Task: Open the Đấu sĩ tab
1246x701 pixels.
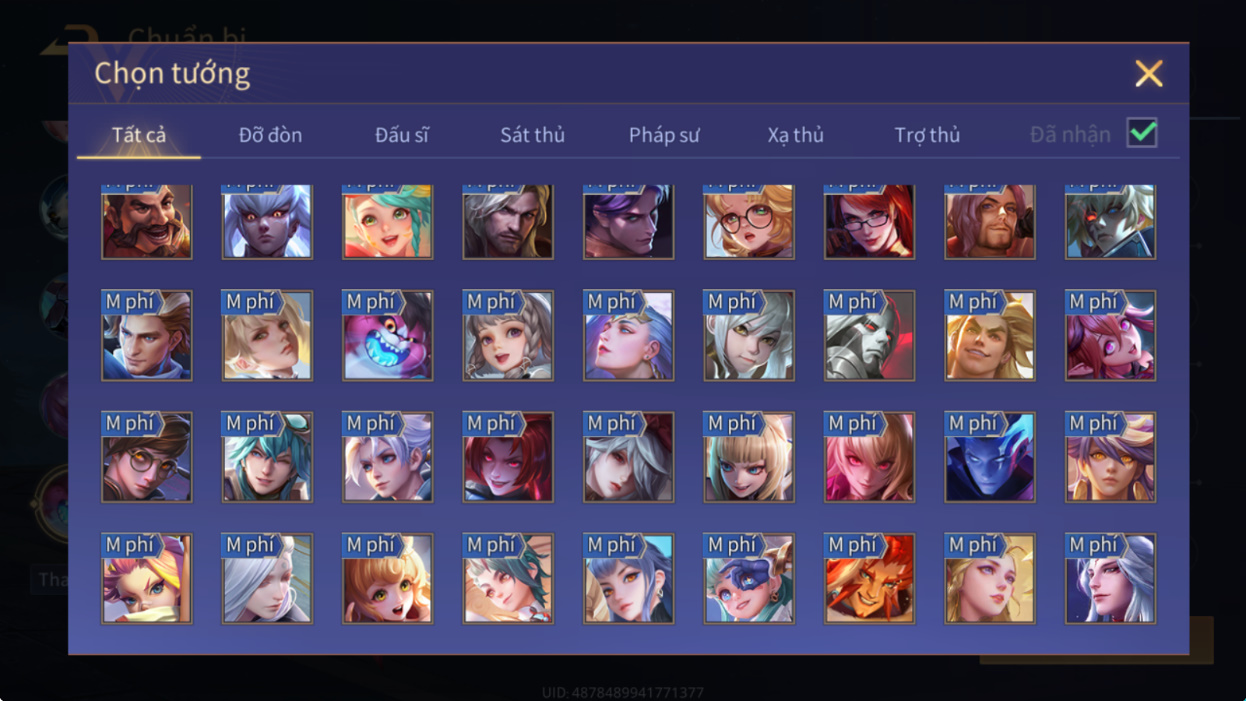Action: click(402, 135)
